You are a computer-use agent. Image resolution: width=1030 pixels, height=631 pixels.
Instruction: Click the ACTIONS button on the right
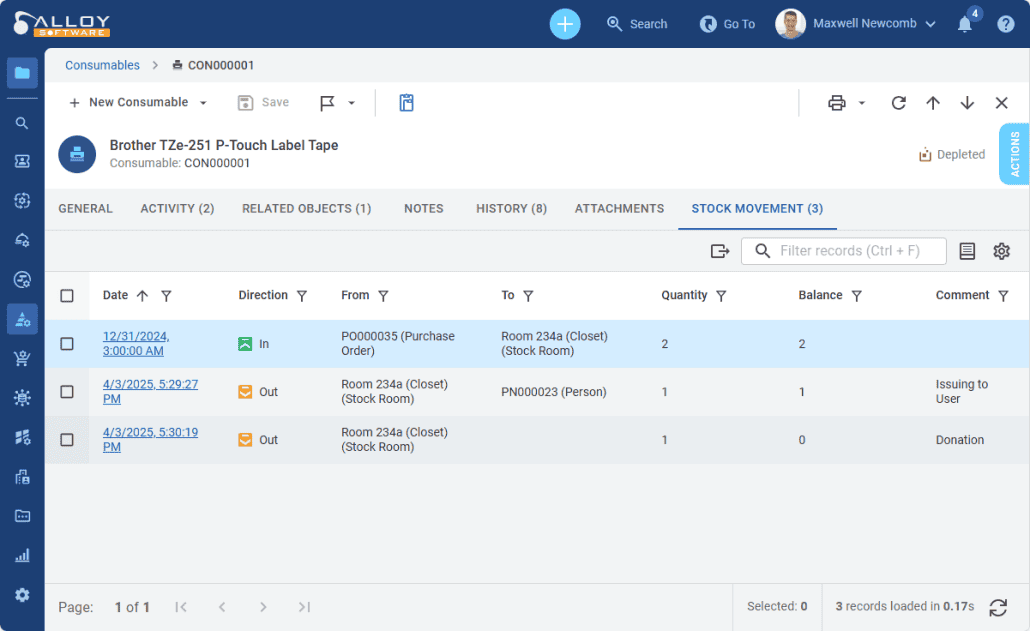point(1015,154)
